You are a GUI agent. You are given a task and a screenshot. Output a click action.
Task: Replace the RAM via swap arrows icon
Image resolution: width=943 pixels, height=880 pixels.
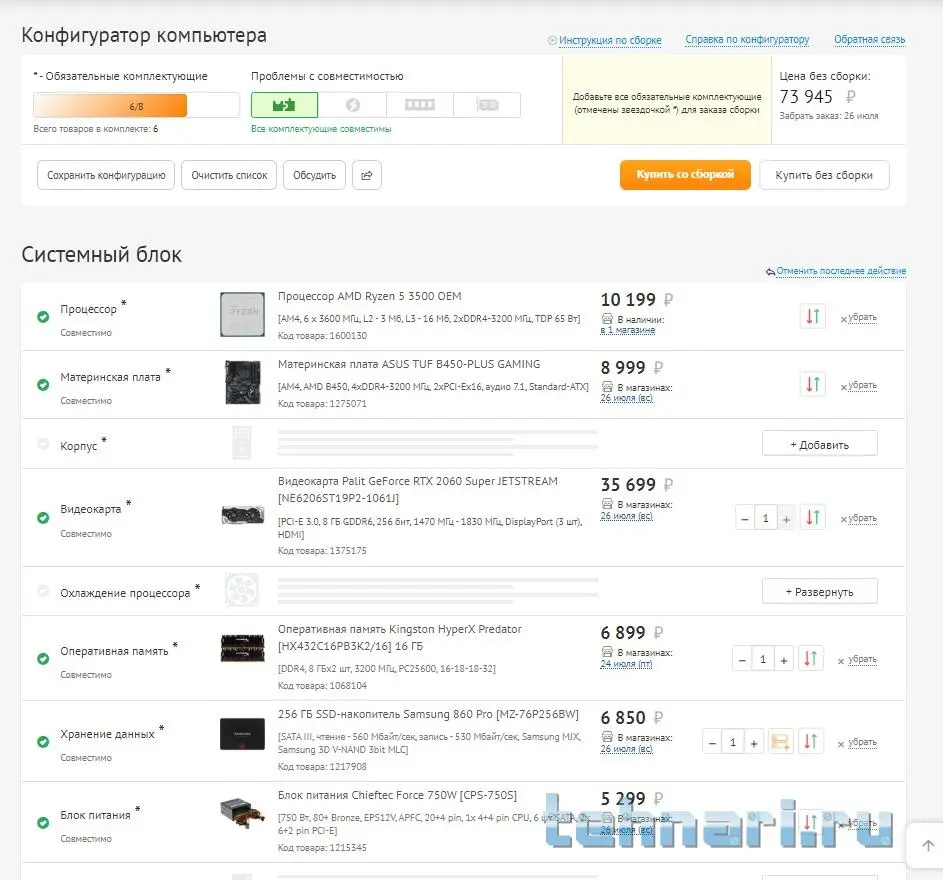[x=810, y=659]
